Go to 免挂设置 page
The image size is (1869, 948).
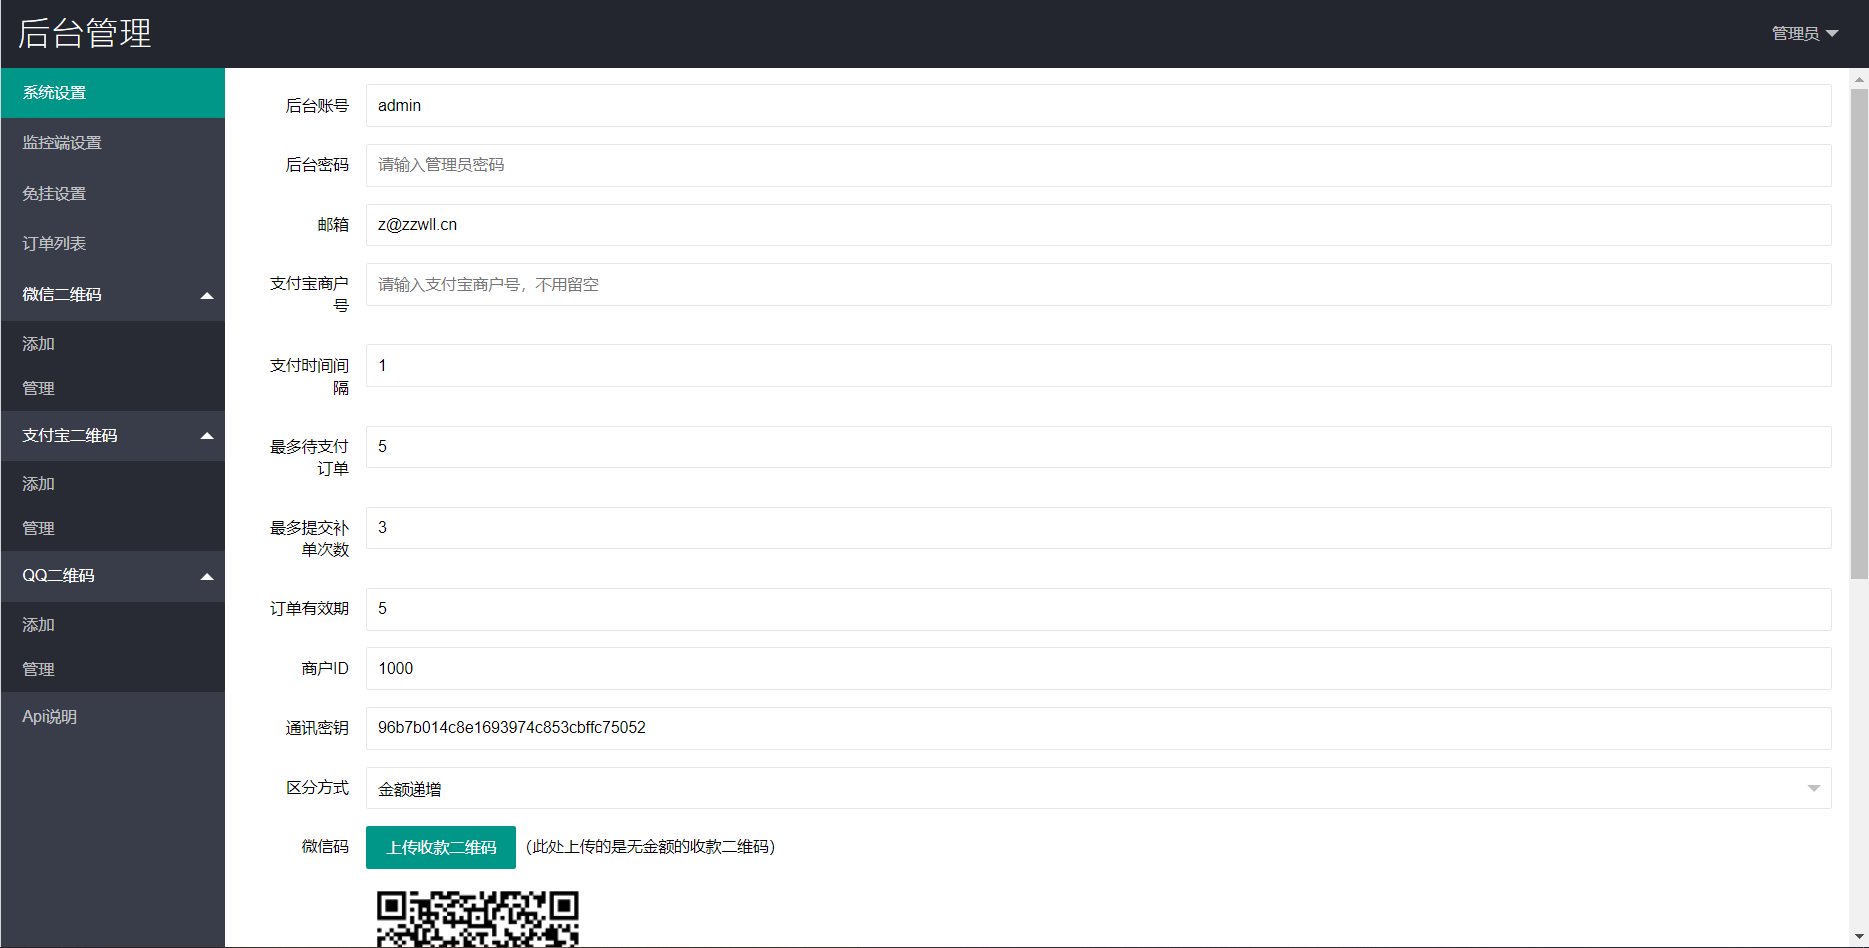(x=112, y=194)
